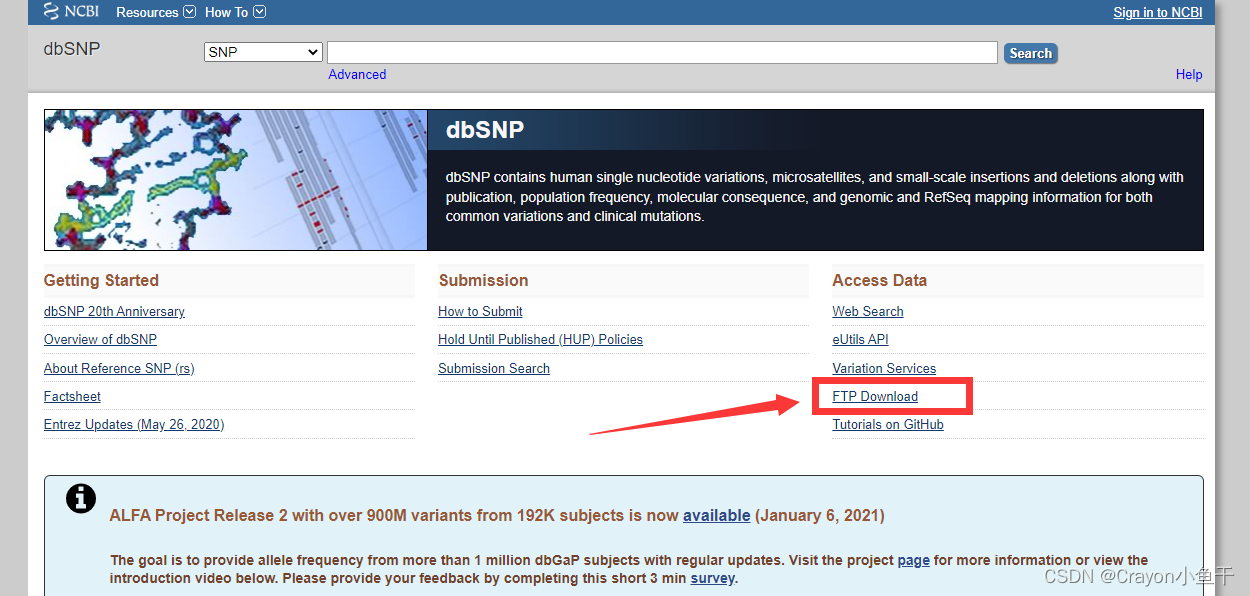
Task: Open Overview of dbSNP link
Action: pyautogui.click(x=100, y=339)
